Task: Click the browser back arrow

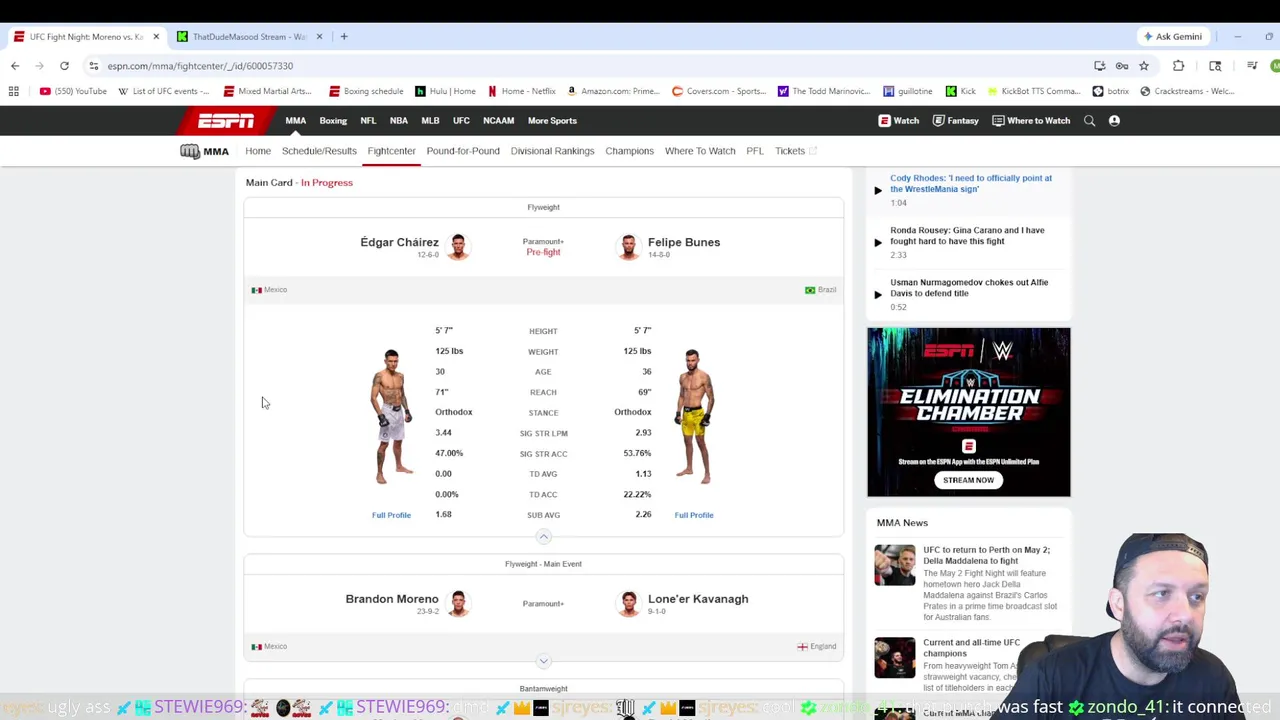Action: 15,66
